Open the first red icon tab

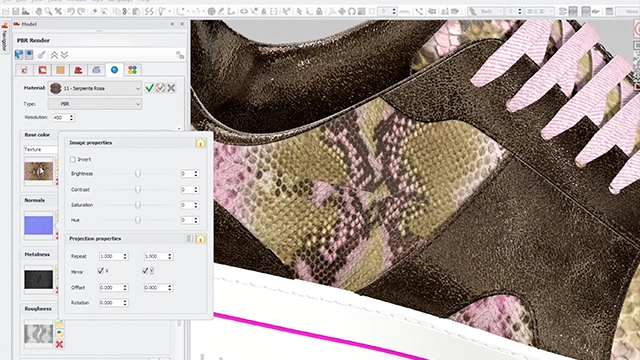24,70
